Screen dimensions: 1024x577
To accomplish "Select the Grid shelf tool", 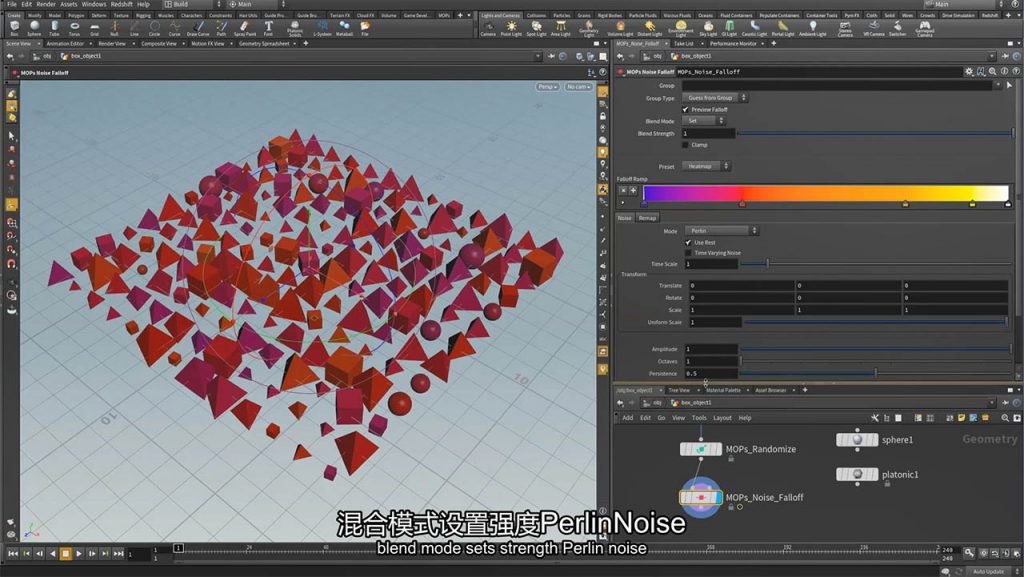I will [95, 28].
